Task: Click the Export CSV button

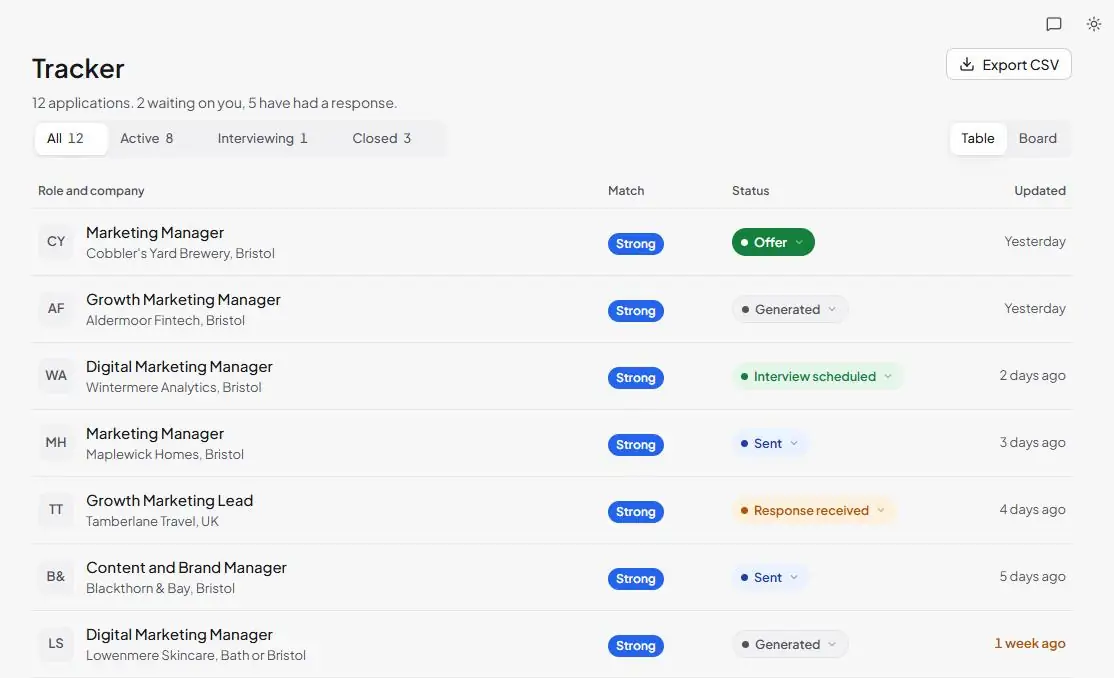Action: (1008, 65)
